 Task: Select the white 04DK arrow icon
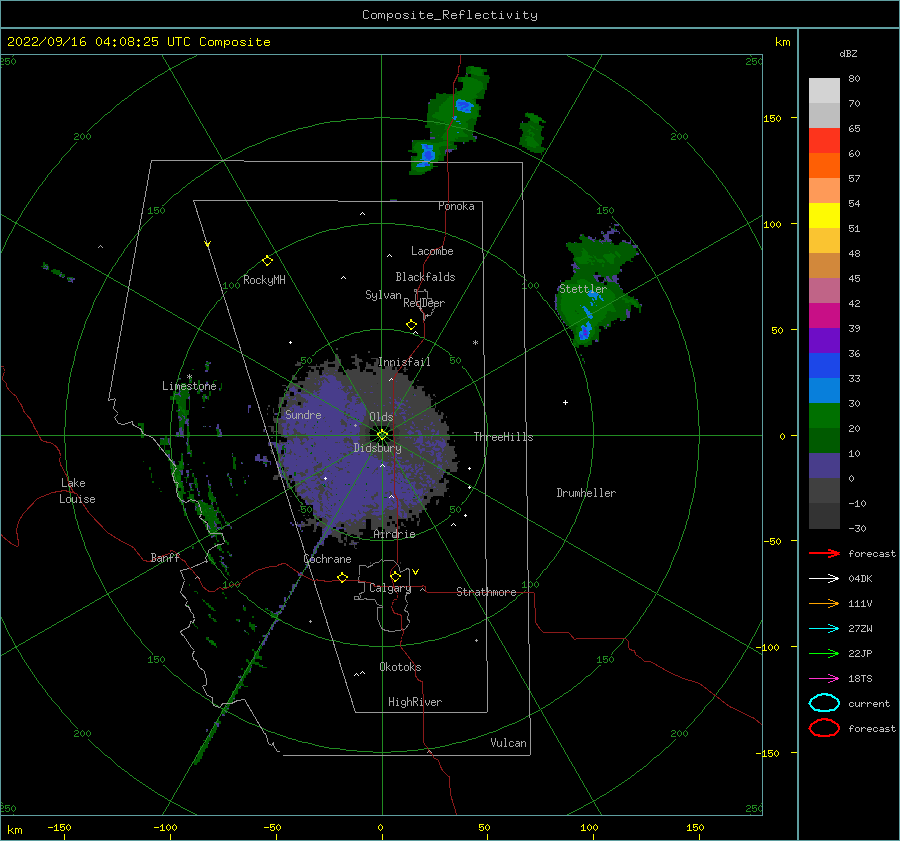[824, 579]
